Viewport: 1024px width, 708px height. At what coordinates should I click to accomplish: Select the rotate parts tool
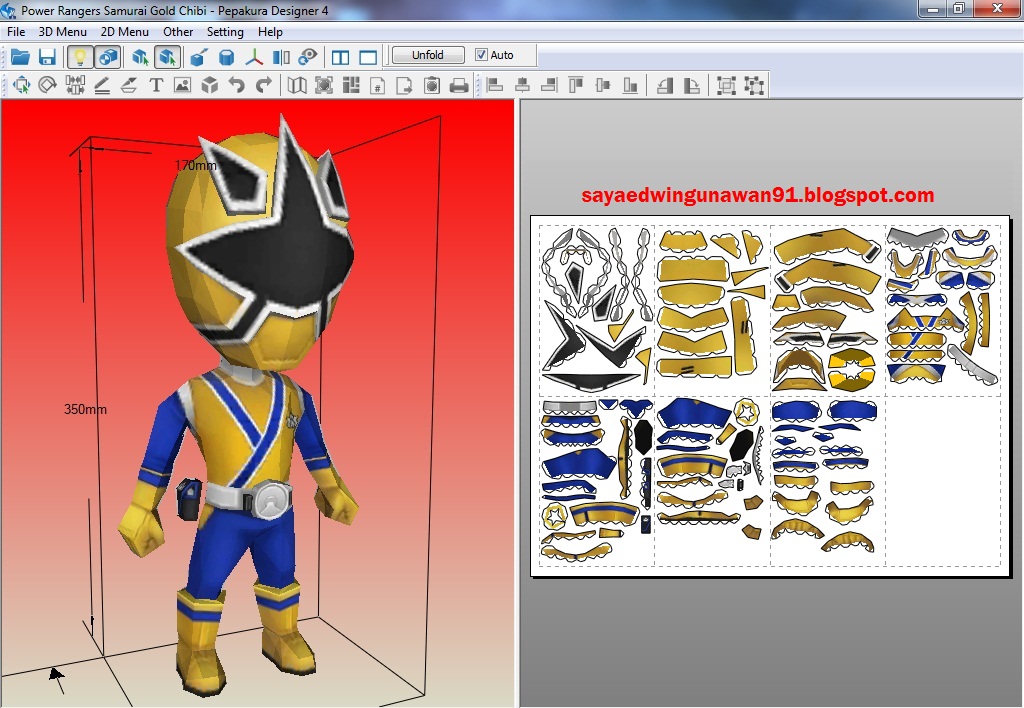click(x=48, y=85)
